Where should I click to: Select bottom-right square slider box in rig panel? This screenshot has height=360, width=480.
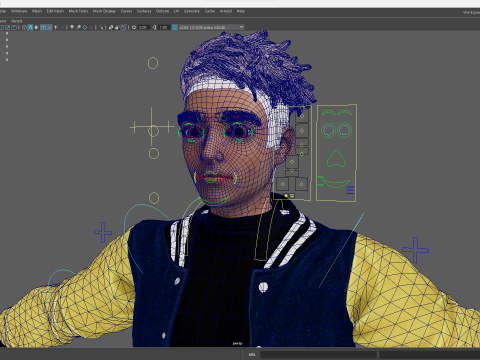click(301, 184)
